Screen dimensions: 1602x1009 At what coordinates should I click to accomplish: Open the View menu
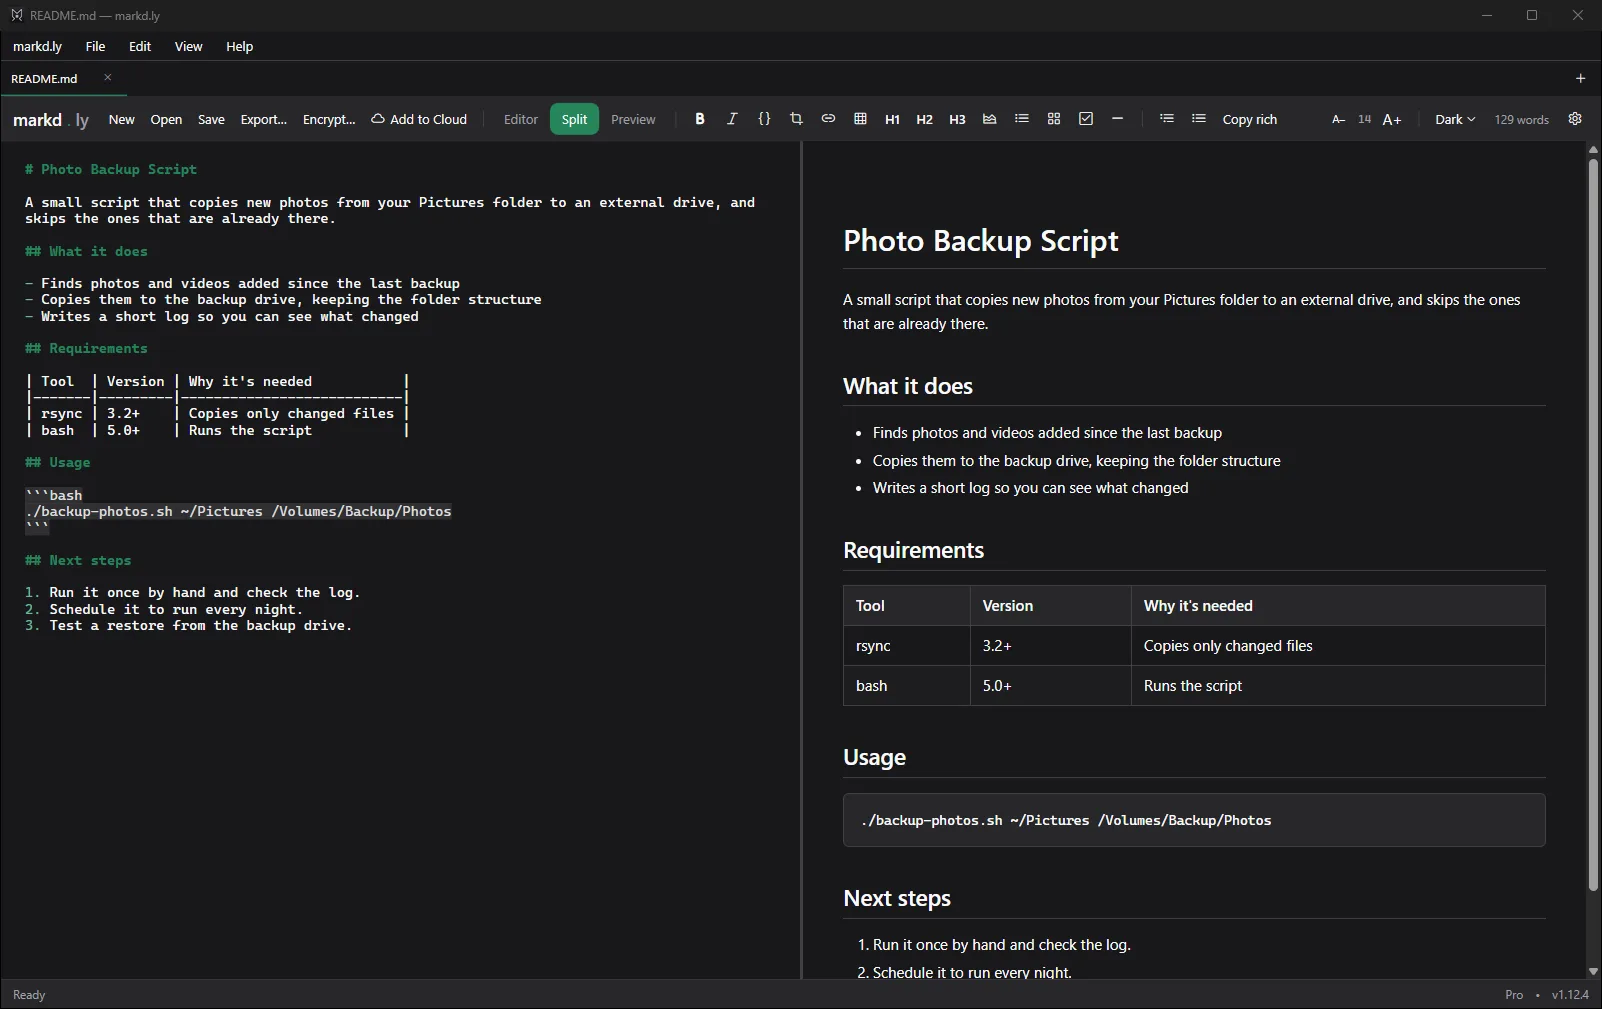click(x=188, y=46)
